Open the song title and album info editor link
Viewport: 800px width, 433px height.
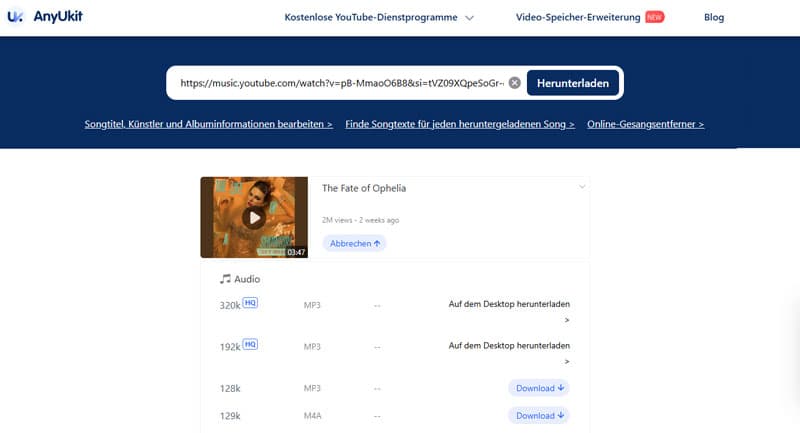tap(208, 124)
